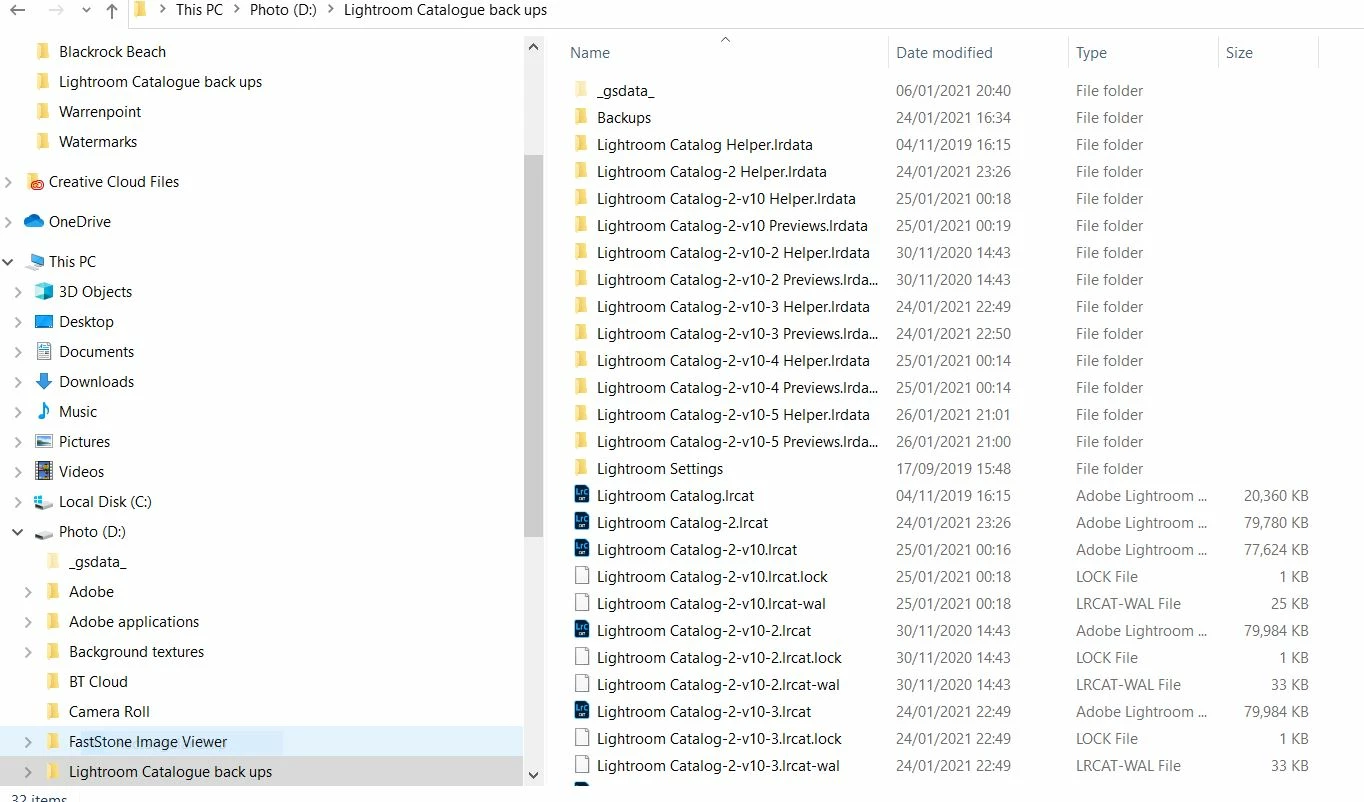1364x802 pixels.
Task: Open the recent locations dropdown arrow
Action: 84,11
